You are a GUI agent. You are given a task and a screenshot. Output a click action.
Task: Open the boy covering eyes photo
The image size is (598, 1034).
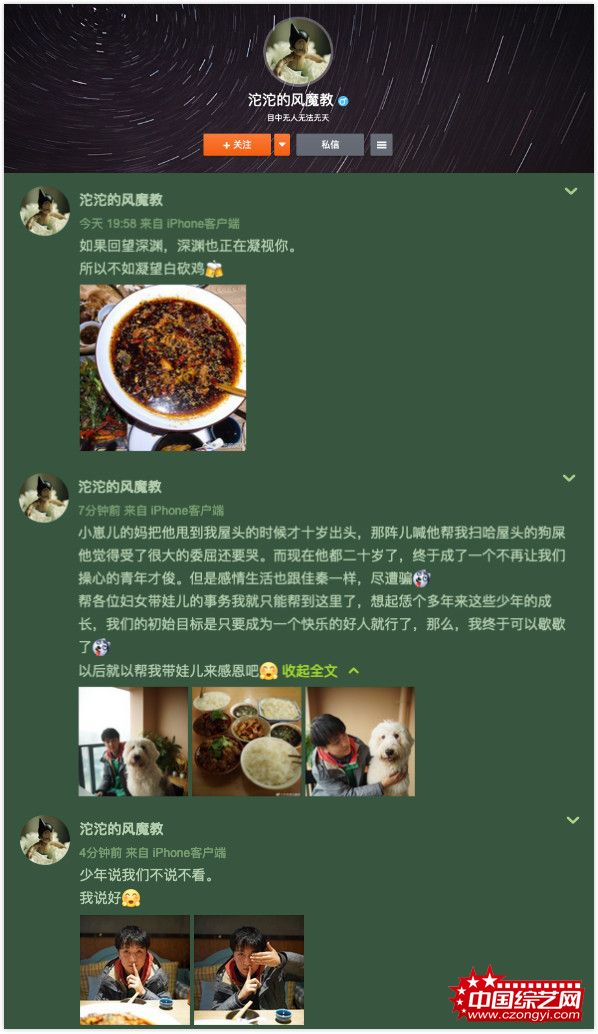click(x=249, y=969)
